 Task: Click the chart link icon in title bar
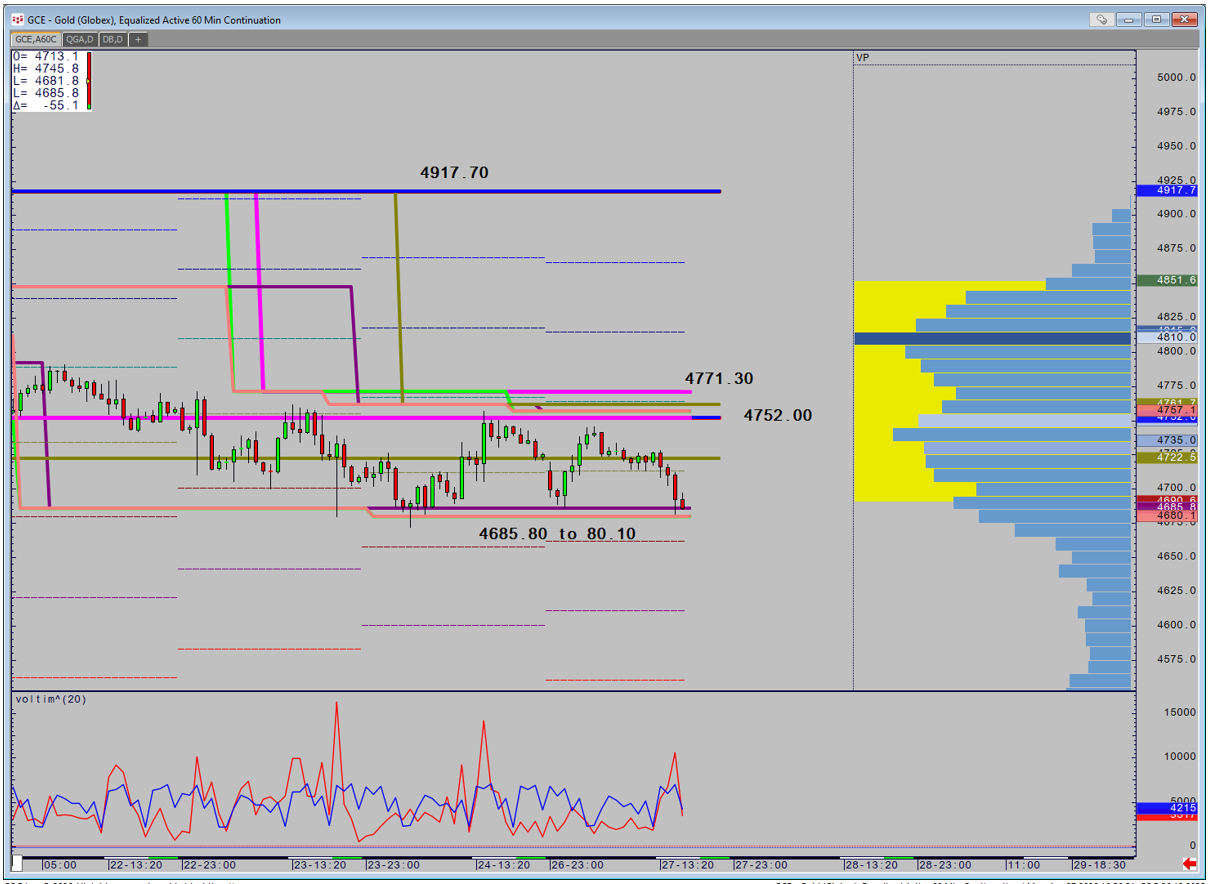pos(1102,19)
